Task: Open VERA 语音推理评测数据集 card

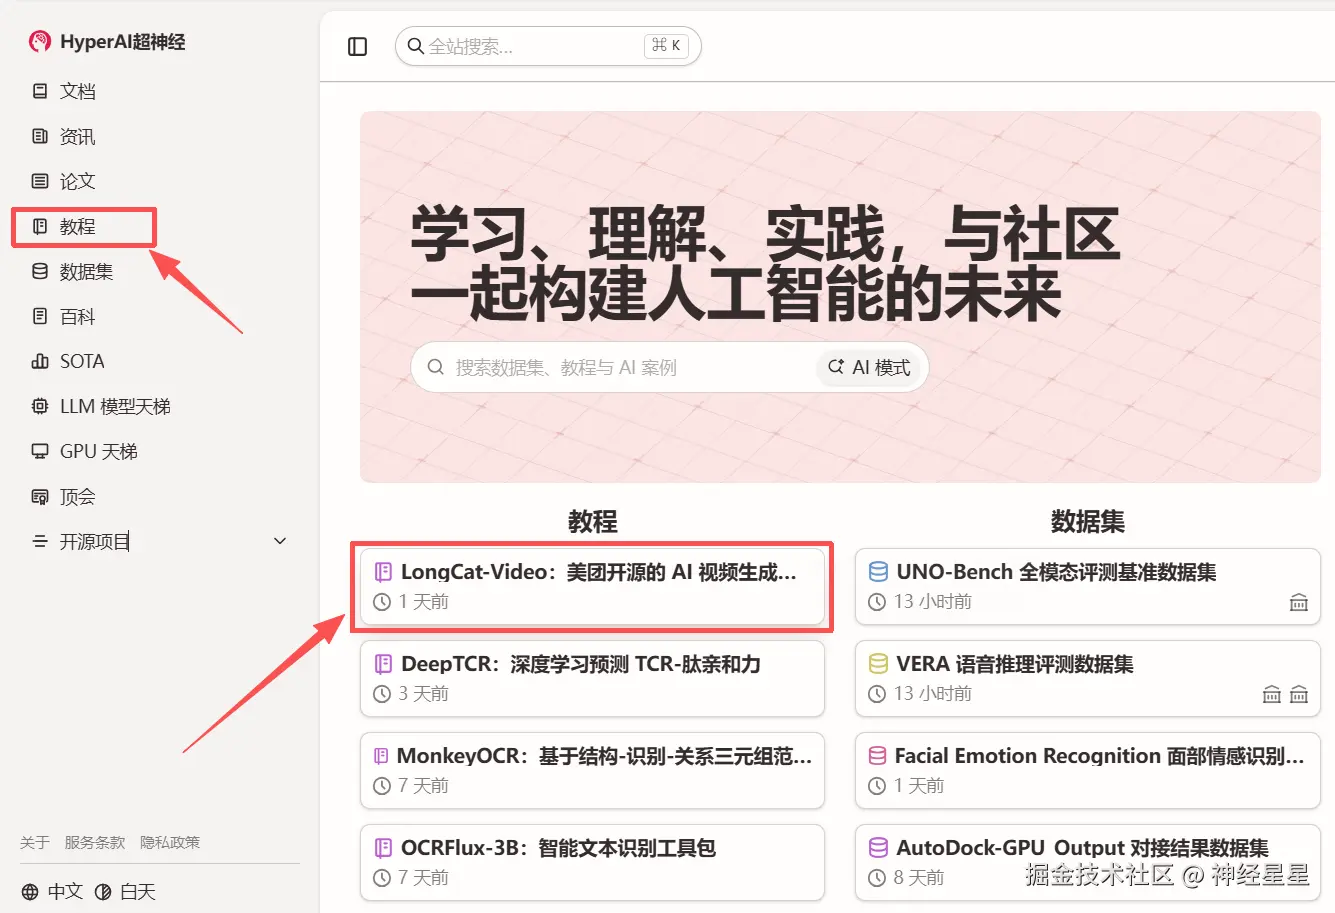Action: point(1088,678)
